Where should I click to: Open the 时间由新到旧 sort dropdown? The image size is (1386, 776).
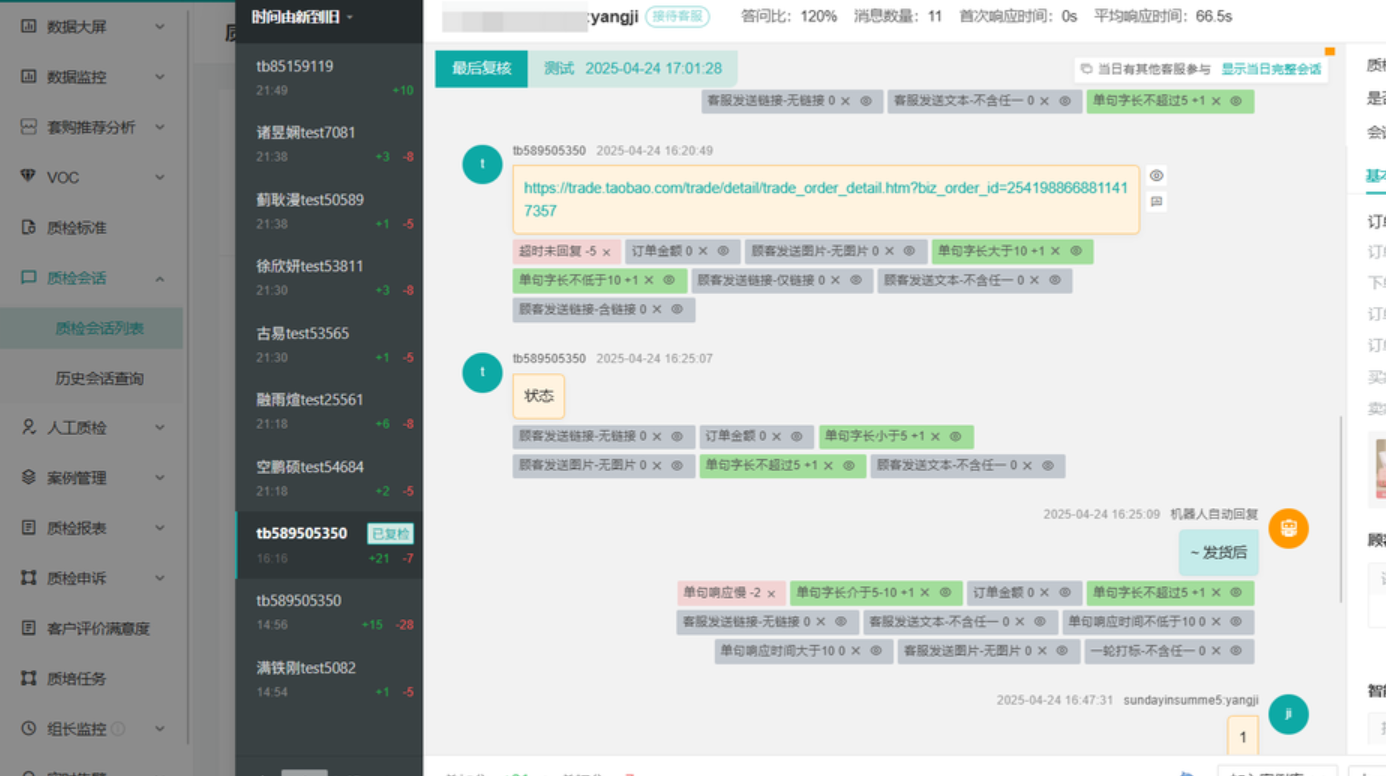[x=302, y=17]
